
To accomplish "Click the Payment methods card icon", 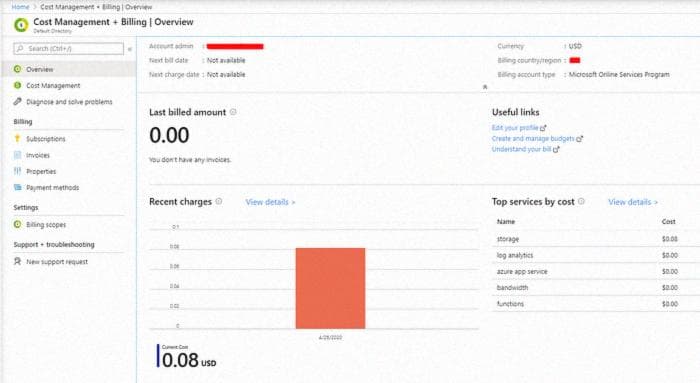I will pos(17,187).
